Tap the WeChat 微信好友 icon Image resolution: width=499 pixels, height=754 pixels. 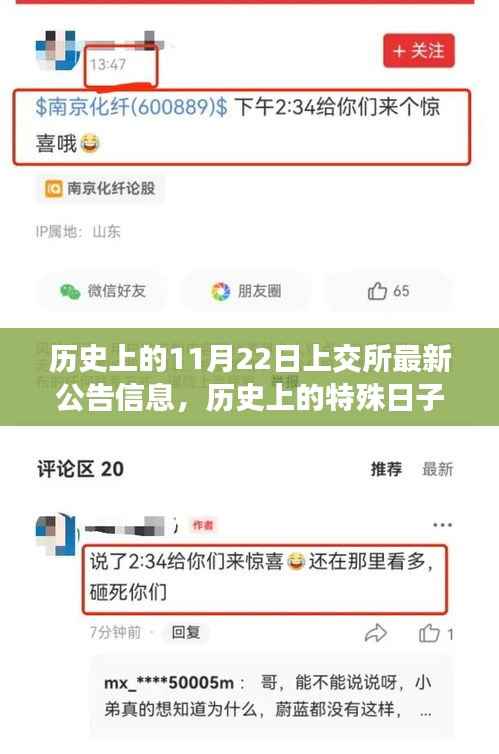click(x=70, y=291)
